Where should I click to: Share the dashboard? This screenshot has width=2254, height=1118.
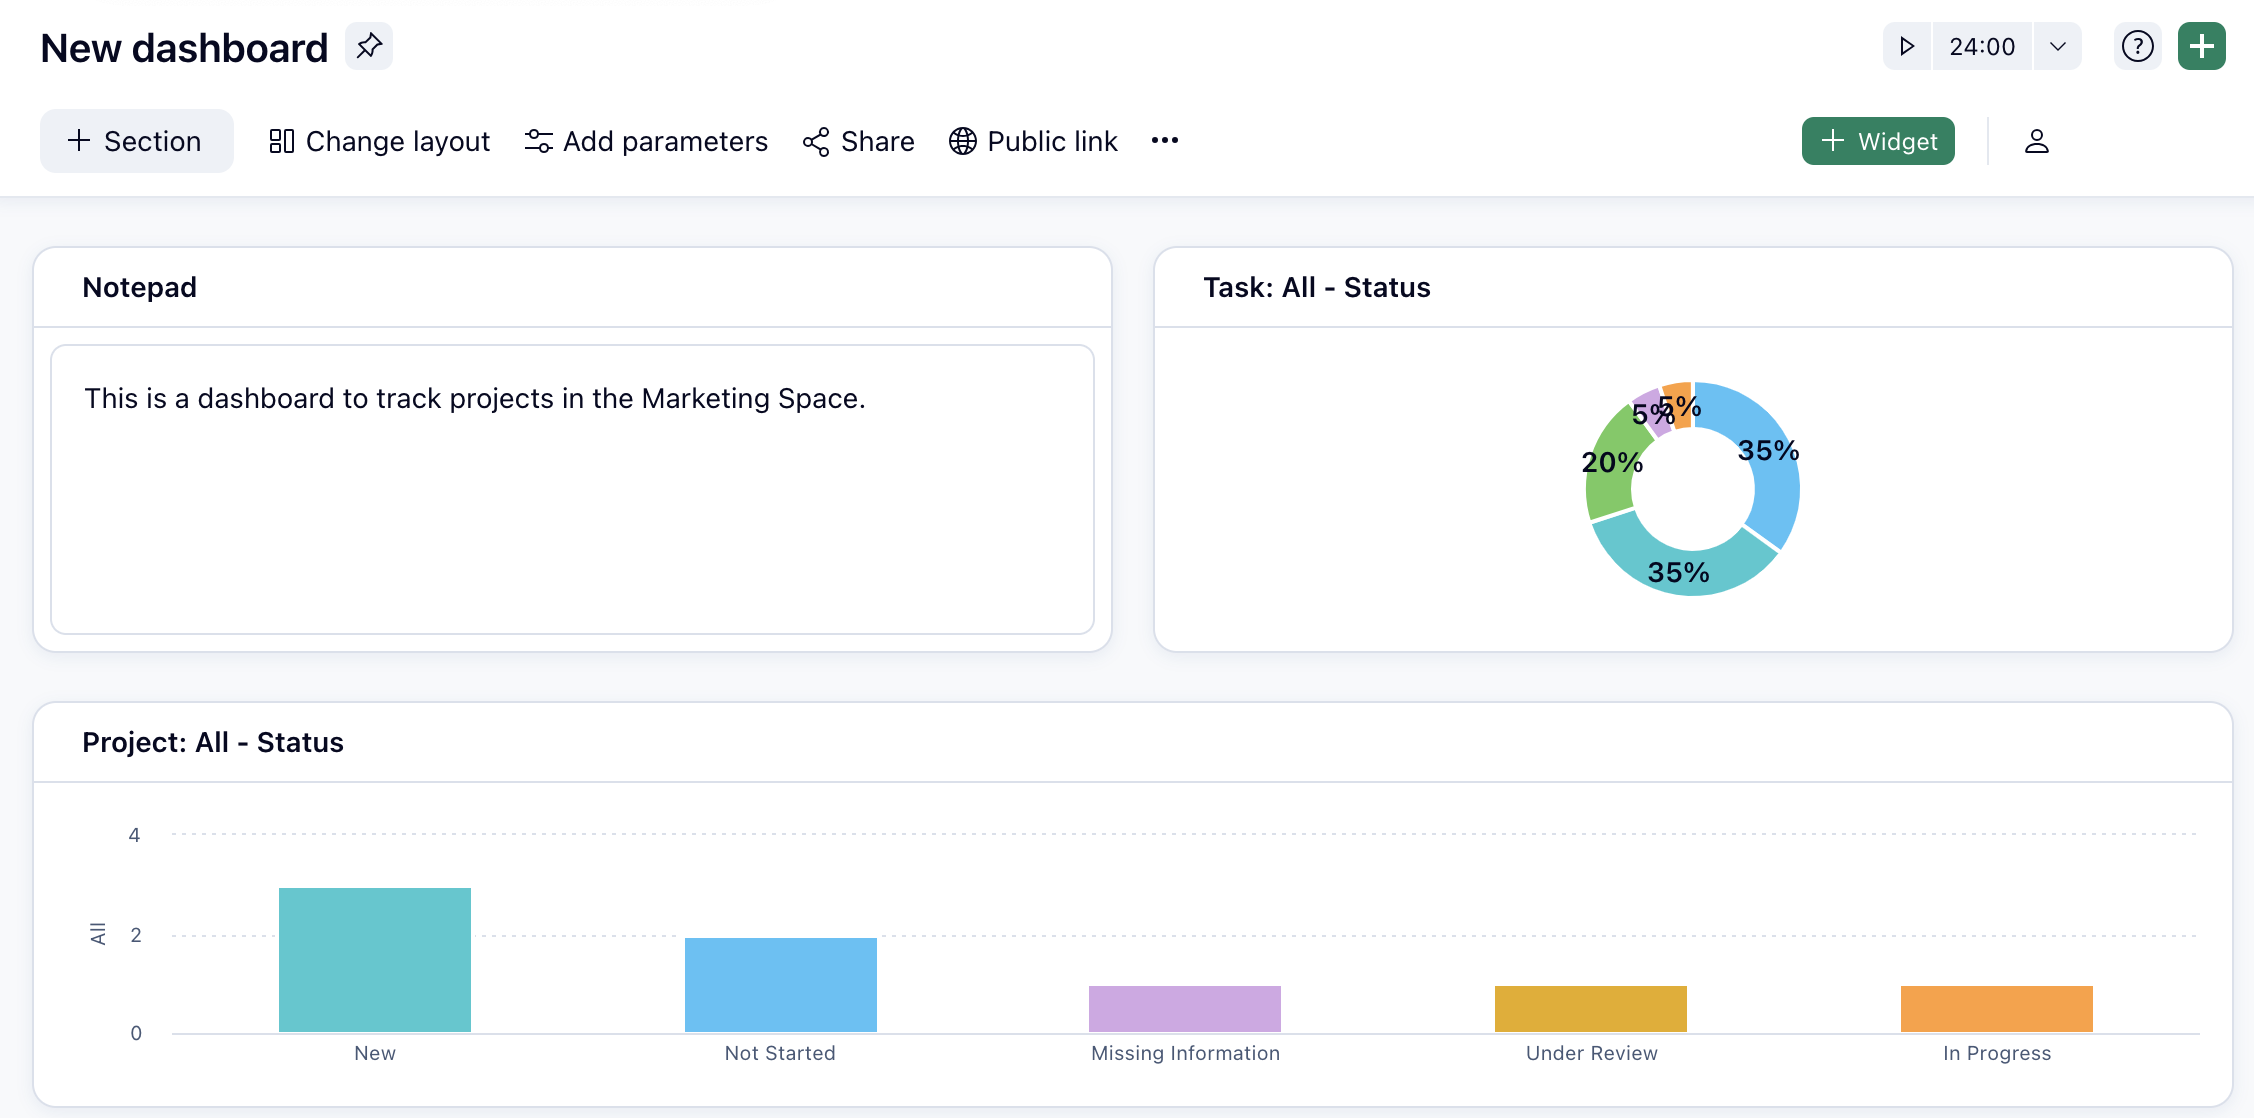[858, 141]
